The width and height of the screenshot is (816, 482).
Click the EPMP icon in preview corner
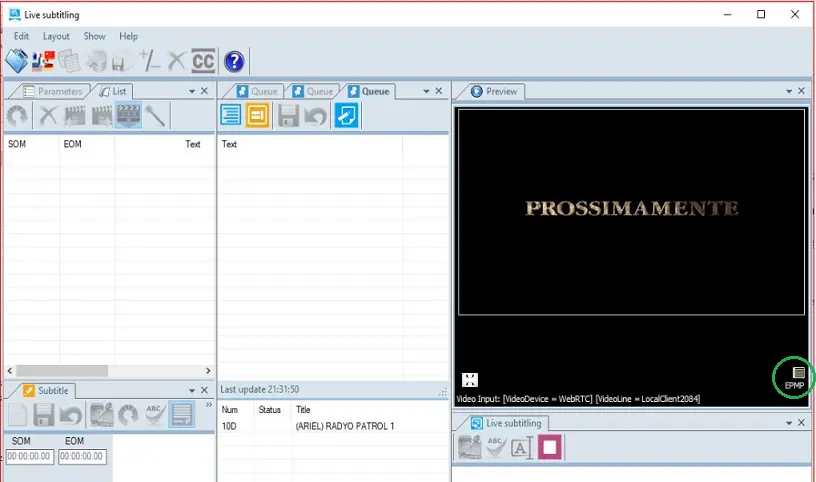(797, 377)
